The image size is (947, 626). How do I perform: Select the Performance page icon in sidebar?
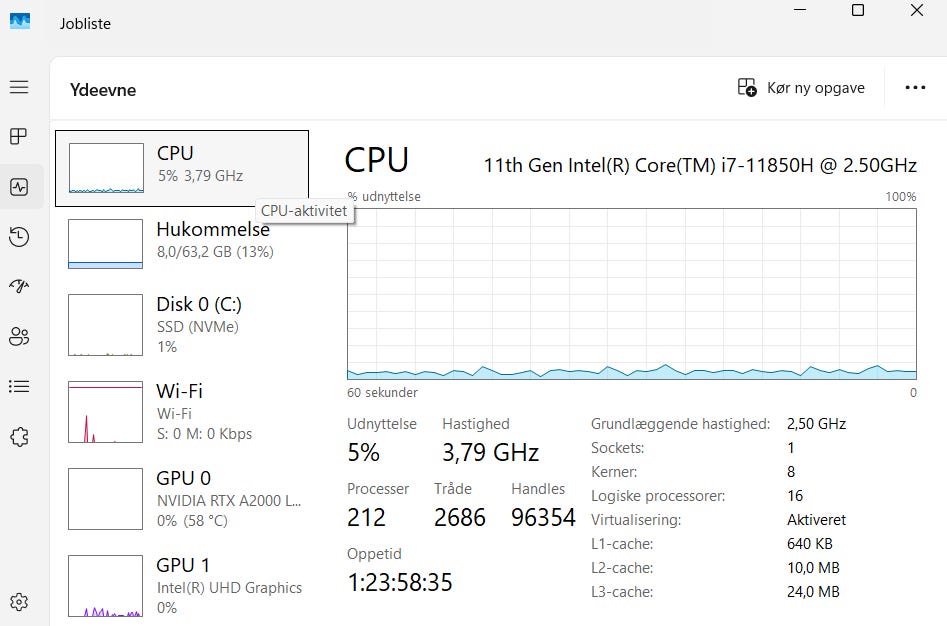tap(19, 187)
